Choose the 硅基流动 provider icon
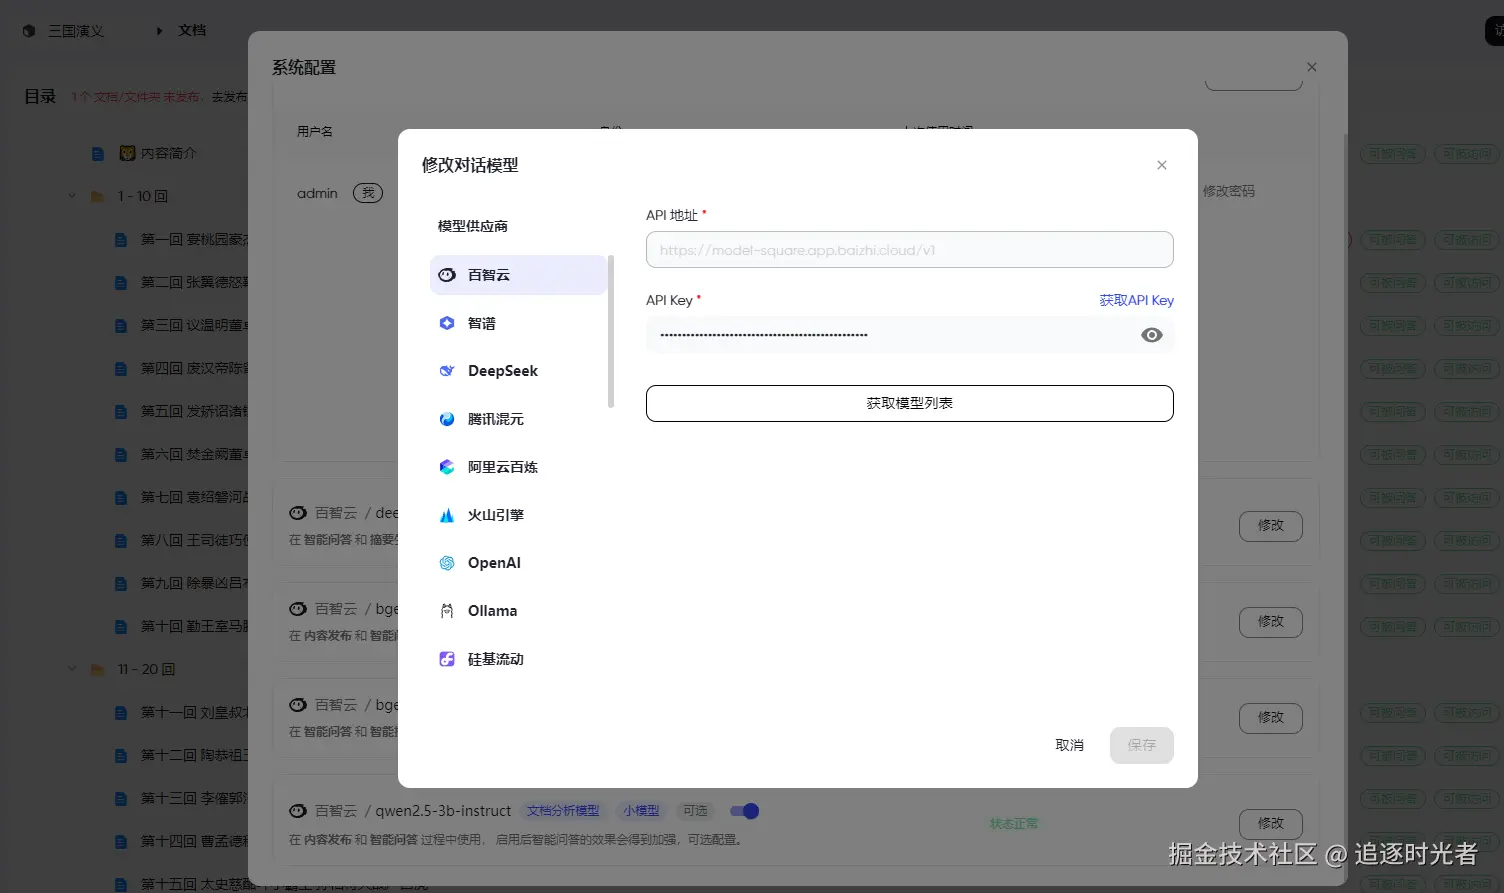Screen dimensions: 1504x893 tap(447, 659)
